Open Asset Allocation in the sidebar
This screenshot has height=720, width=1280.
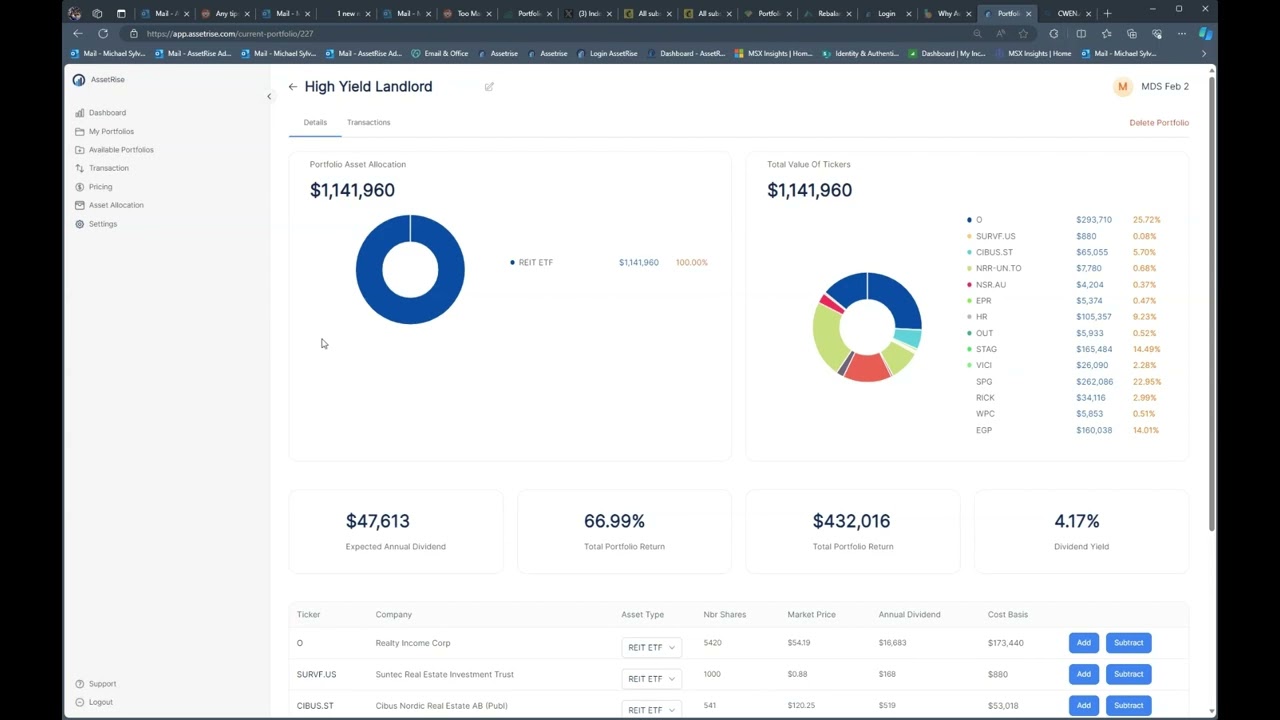(x=116, y=205)
